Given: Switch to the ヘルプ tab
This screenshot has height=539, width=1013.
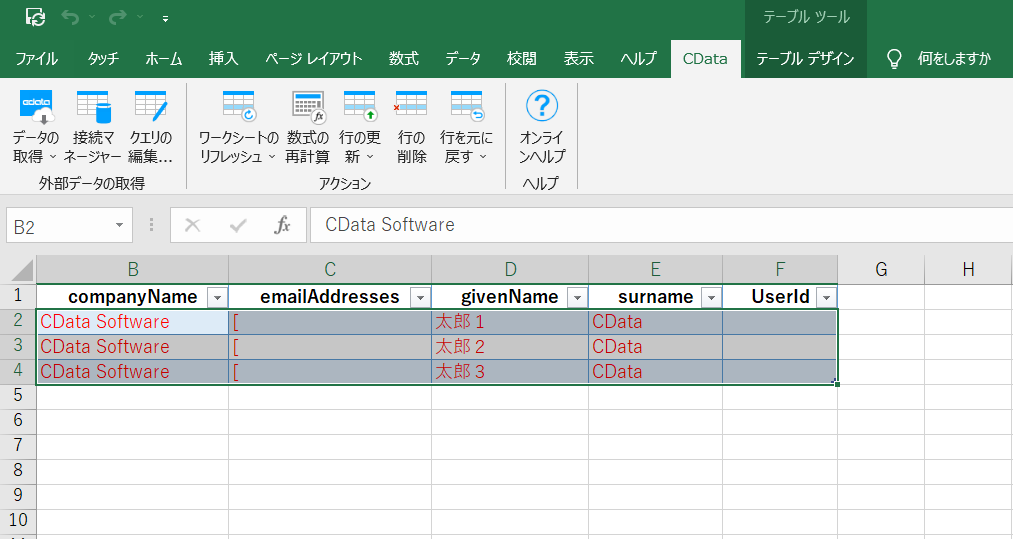Looking at the screenshot, I should click(638, 59).
